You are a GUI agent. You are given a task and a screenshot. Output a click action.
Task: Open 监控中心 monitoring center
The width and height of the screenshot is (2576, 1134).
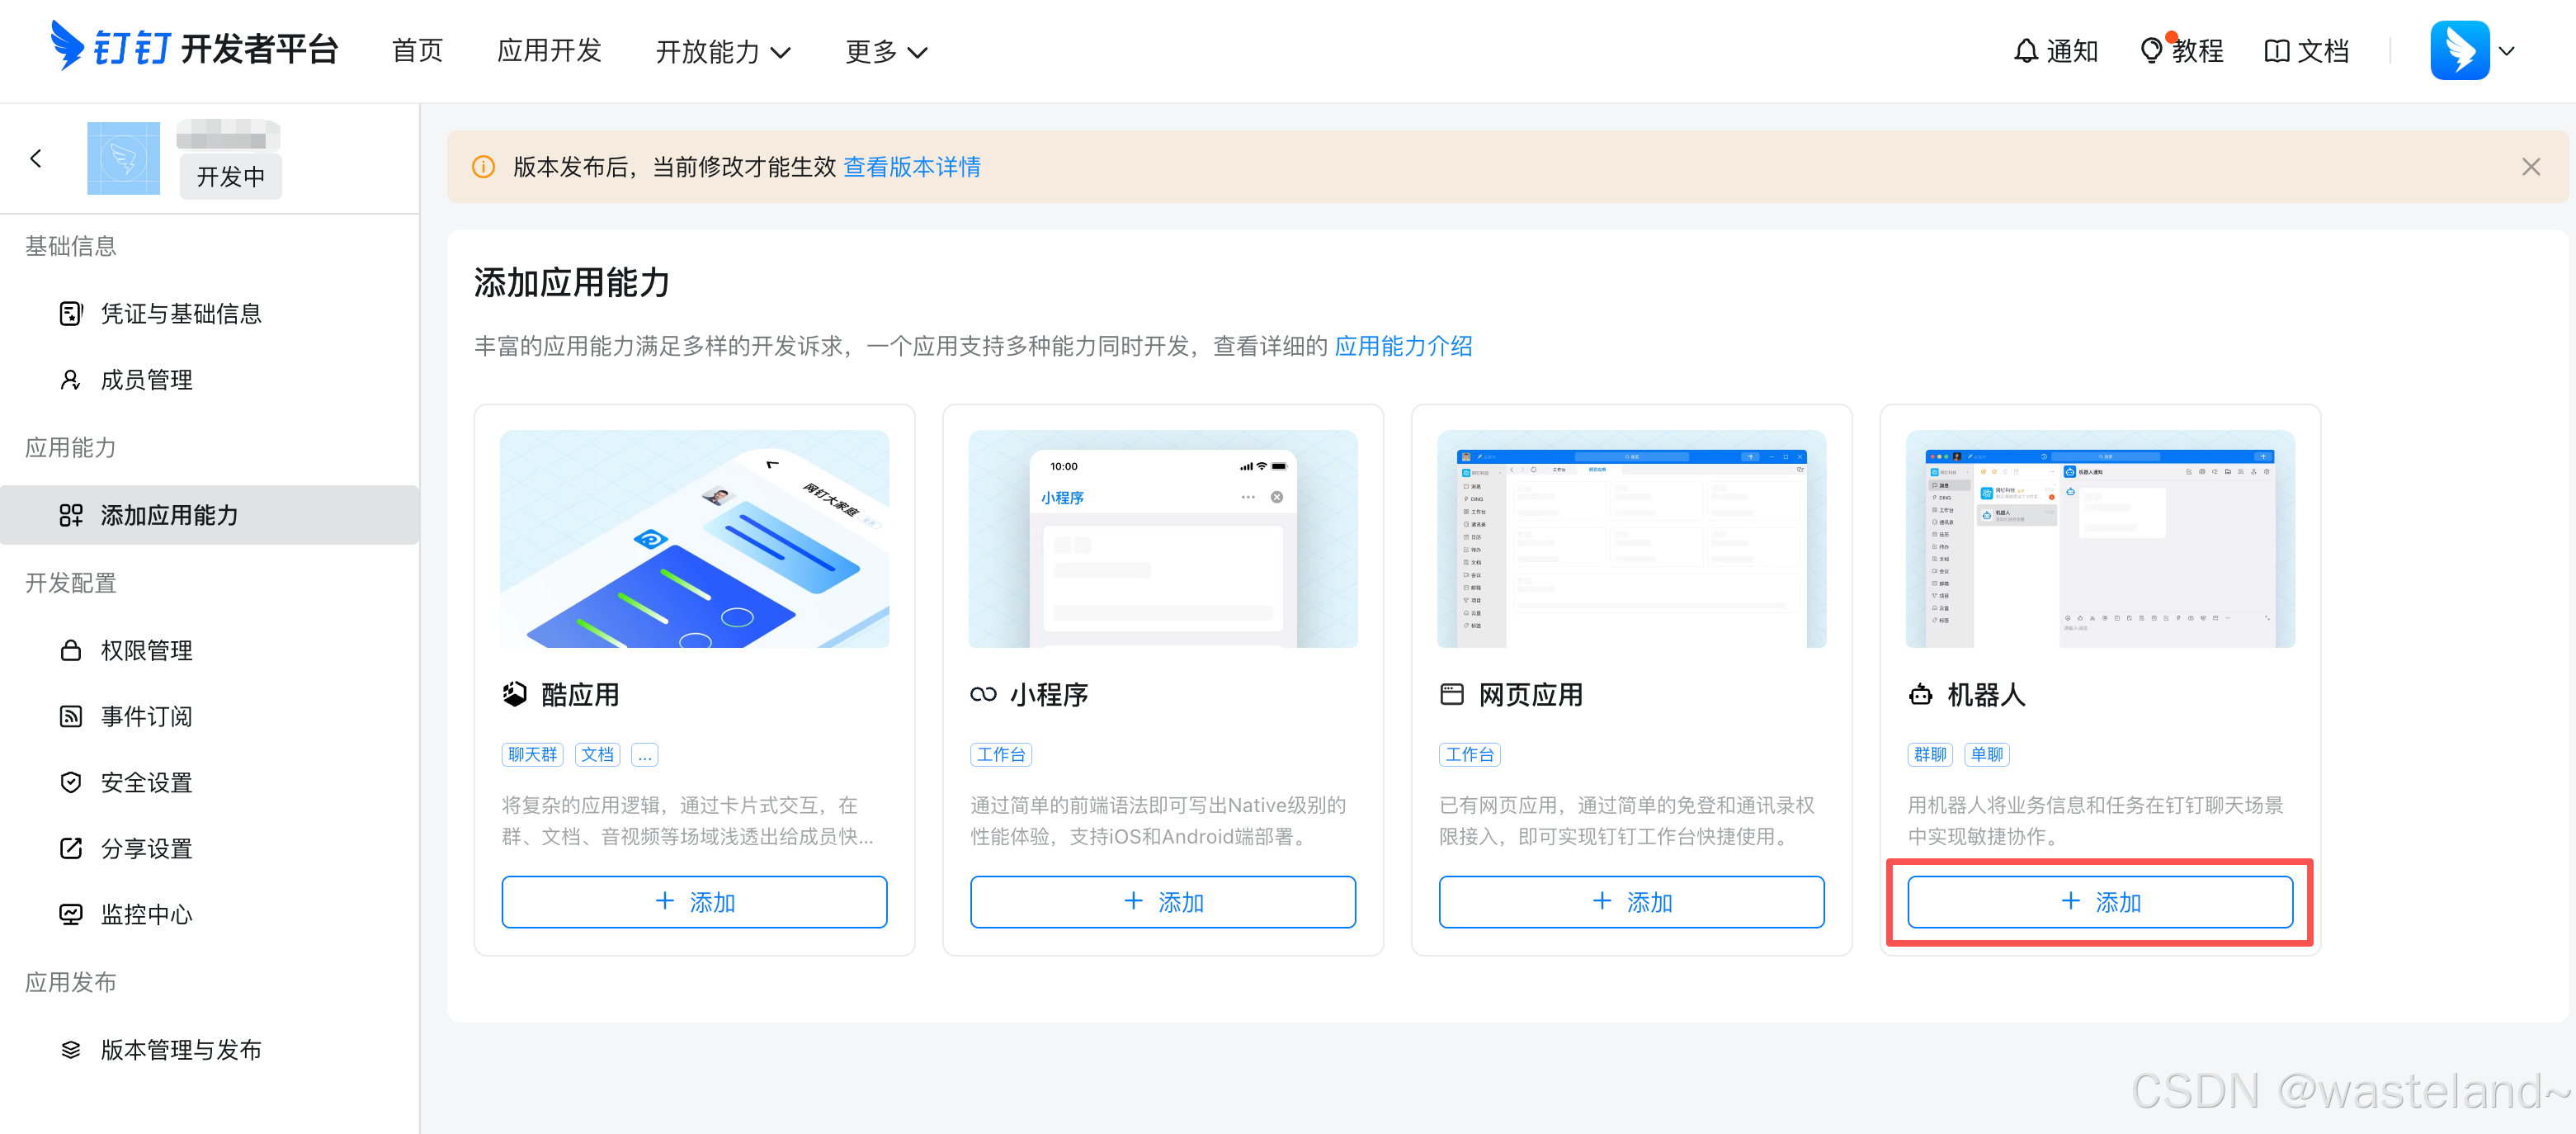point(147,914)
